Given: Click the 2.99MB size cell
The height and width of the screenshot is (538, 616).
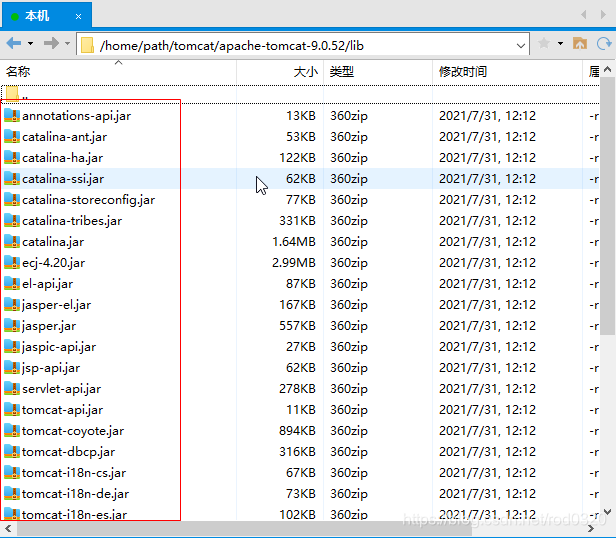Looking at the screenshot, I should pos(294,263).
